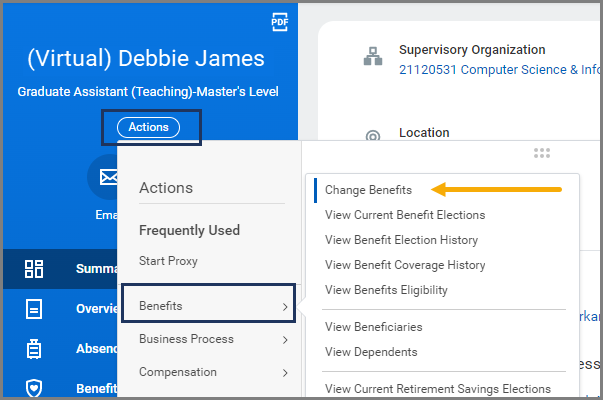Open the Absence sidebar icon

[34, 348]
